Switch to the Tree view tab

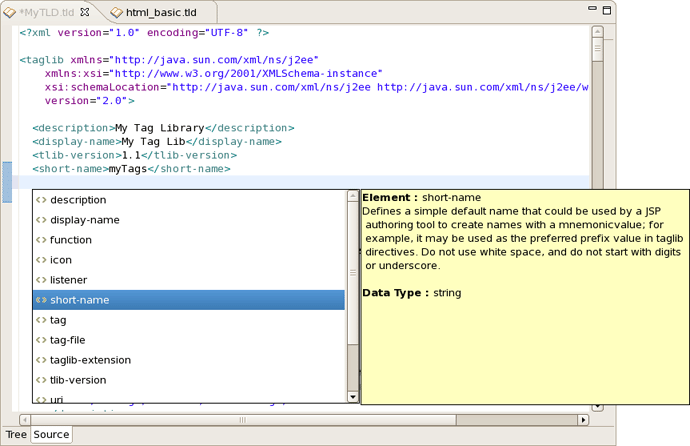point(16,435)
